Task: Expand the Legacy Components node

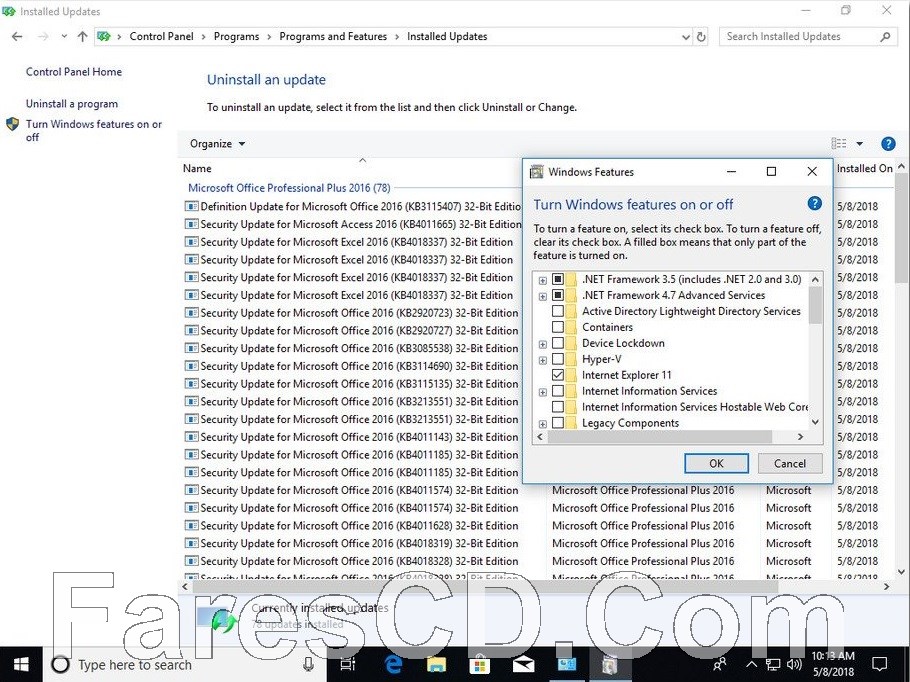Action: 543,424
